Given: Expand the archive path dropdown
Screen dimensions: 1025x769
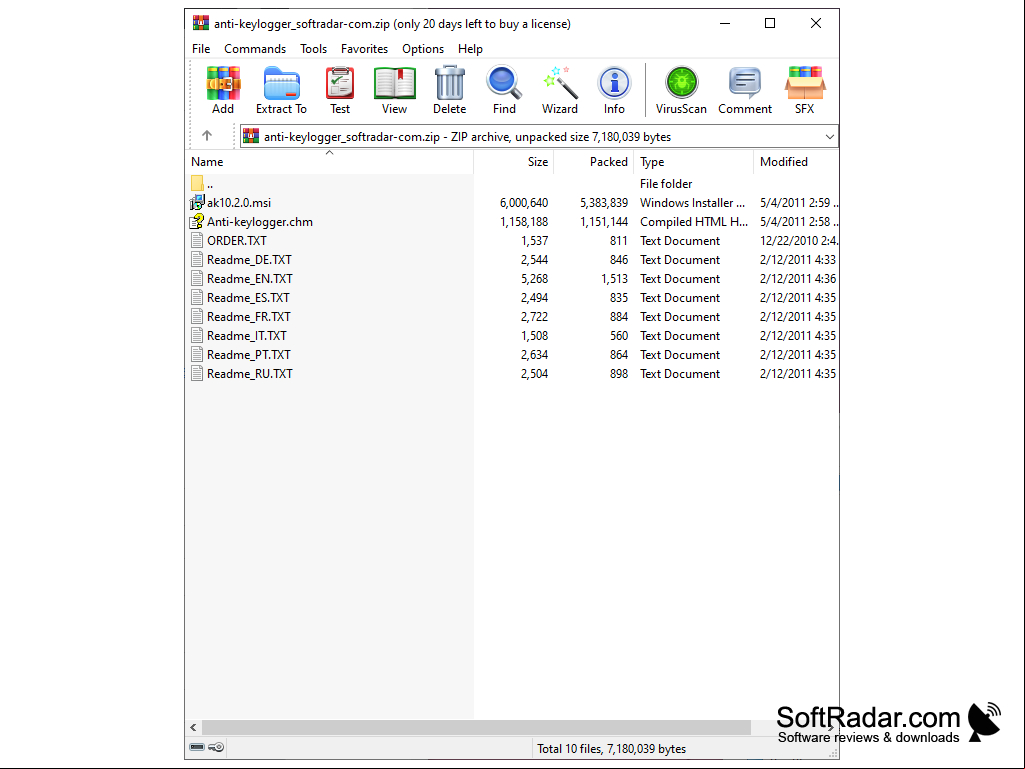Looking at the screenshot, I should [830, 137].
